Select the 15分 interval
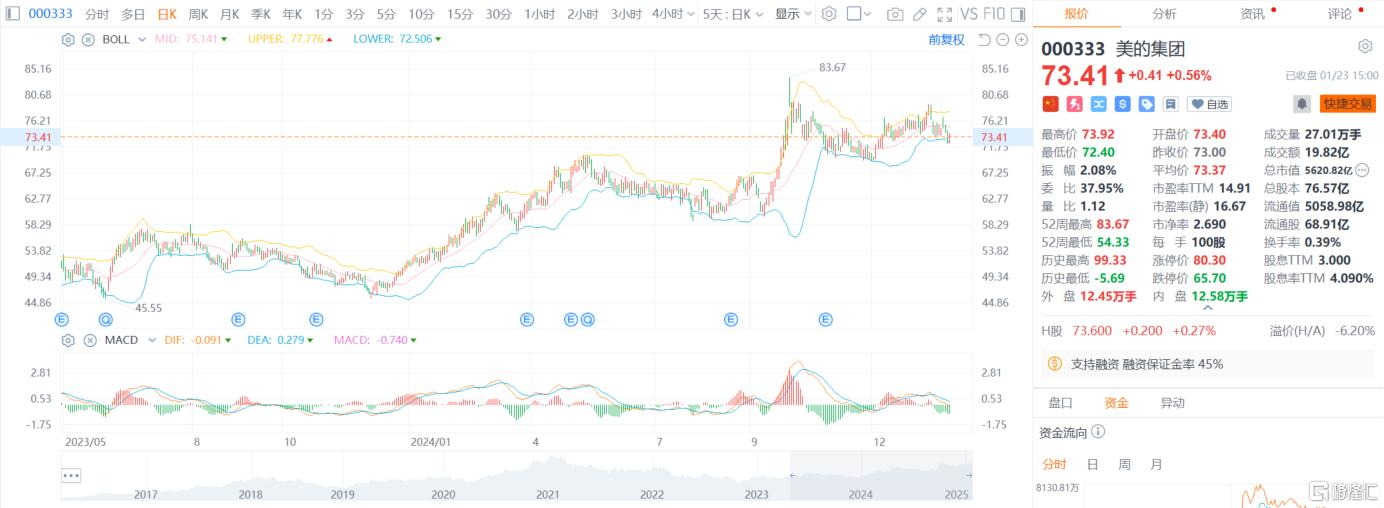Viewport: 1384px width, 508px height. pos(460,14)
